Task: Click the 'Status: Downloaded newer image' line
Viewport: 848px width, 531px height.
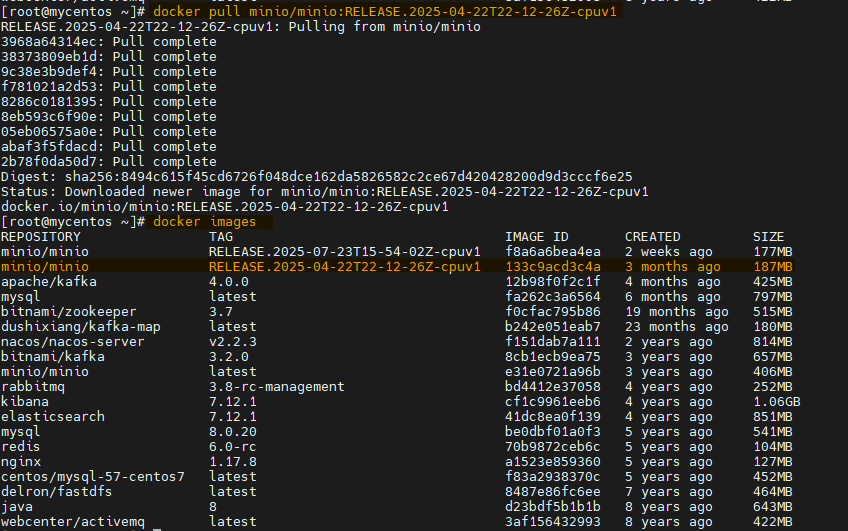Action: [x=324, y=192]
